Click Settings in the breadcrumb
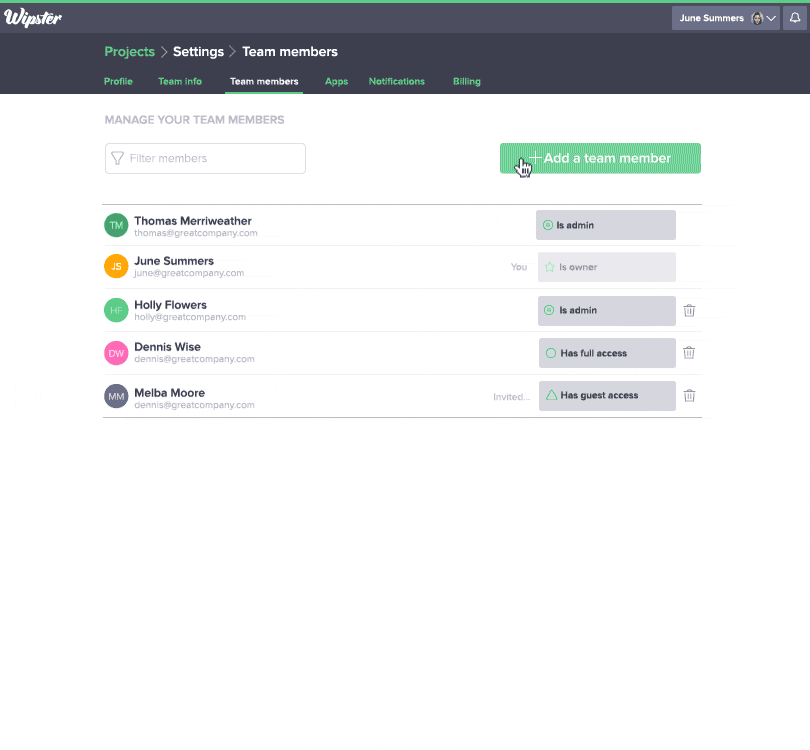 (x=198, y=52)
